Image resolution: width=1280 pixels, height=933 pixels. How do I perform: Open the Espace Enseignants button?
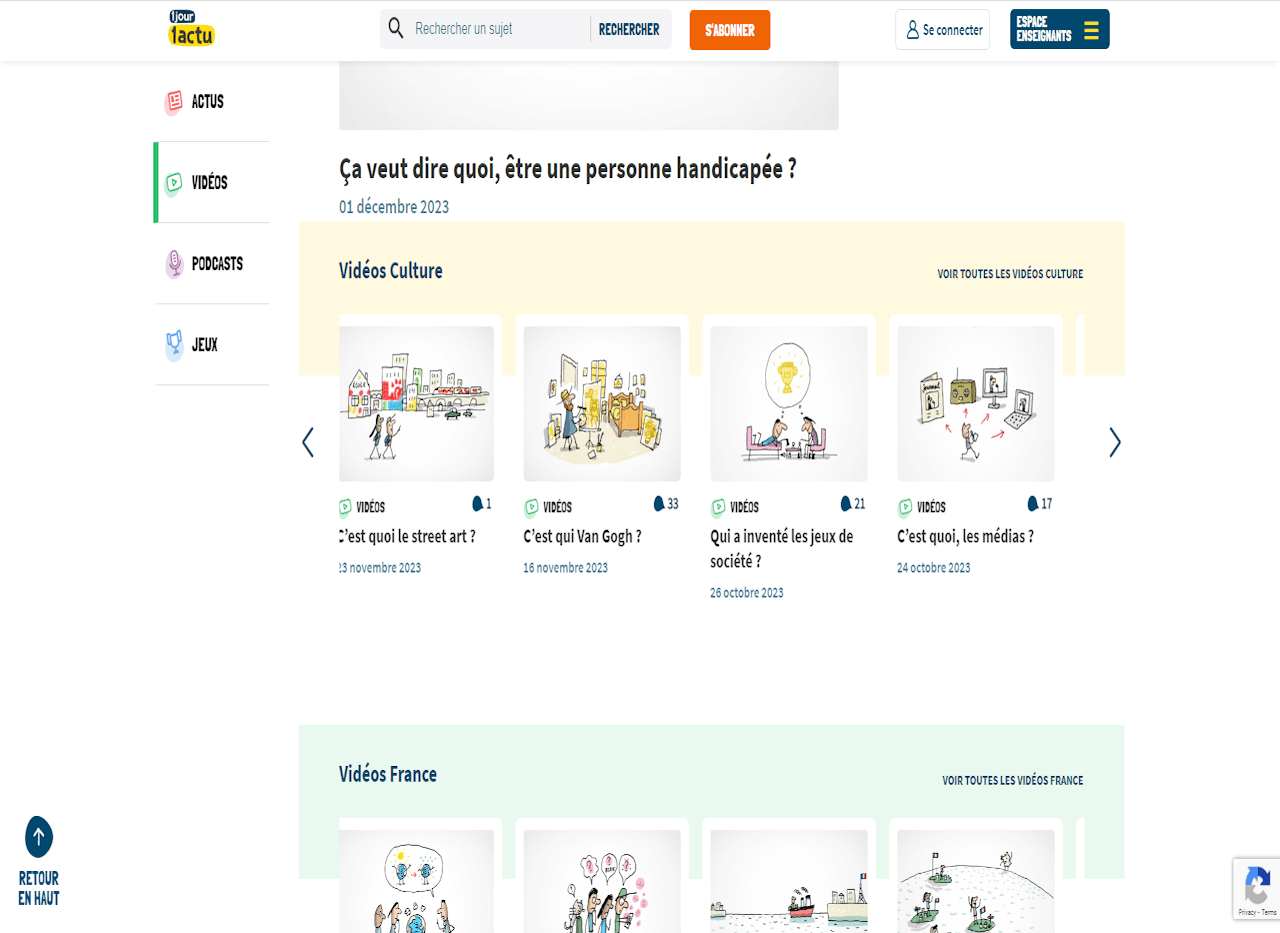[x=1060, y=29]
